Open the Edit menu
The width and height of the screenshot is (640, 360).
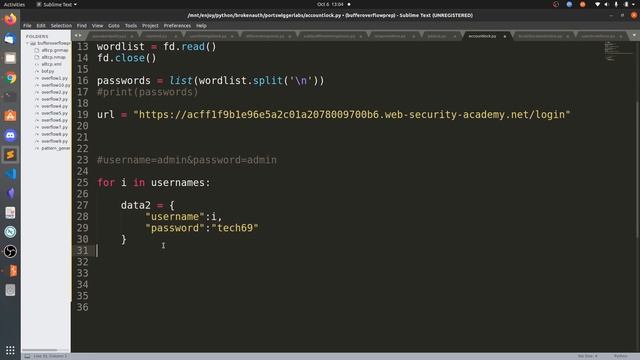point(41,25)
